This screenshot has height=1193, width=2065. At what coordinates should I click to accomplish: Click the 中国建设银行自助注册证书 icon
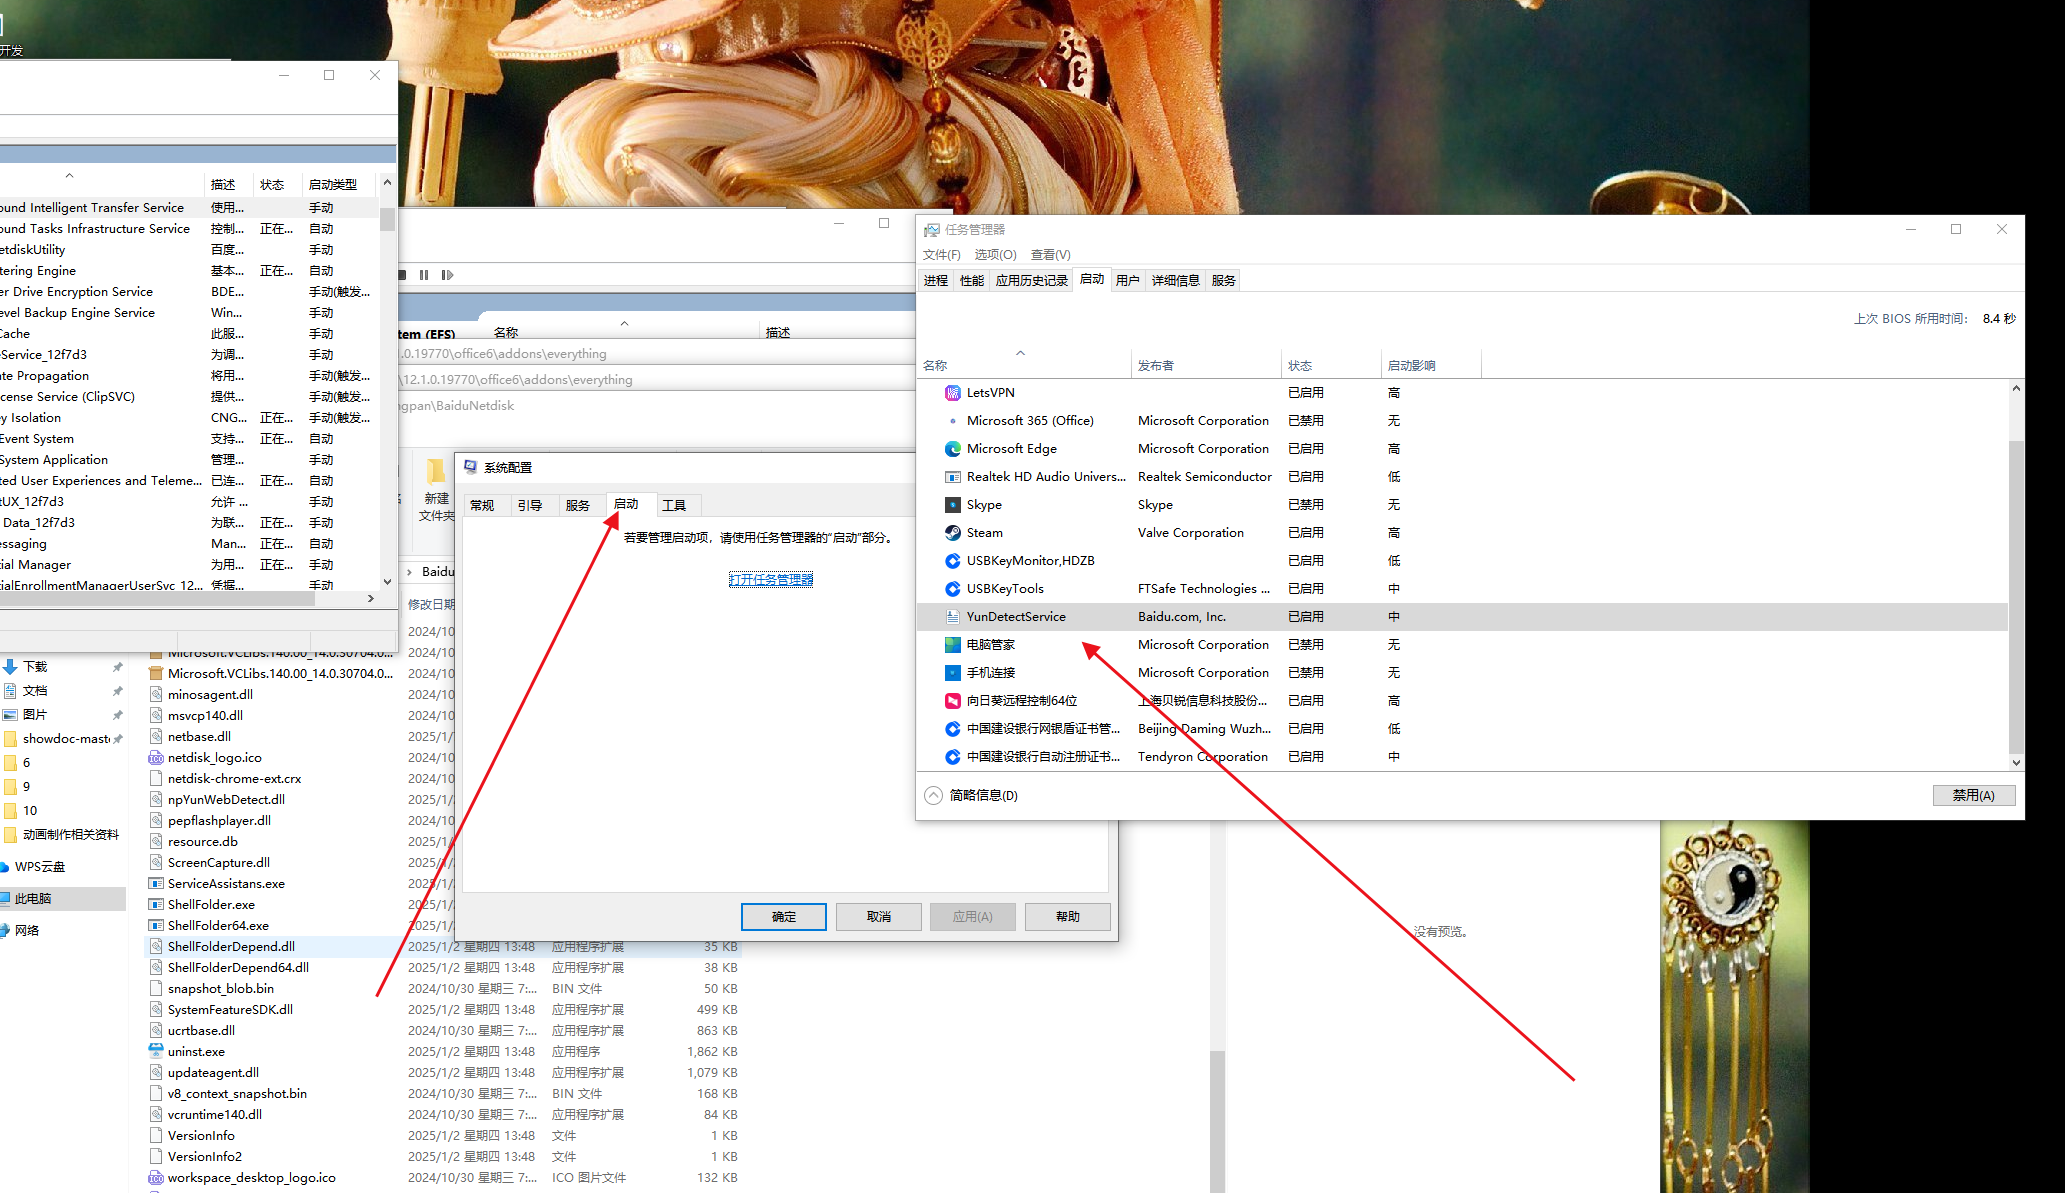pos(952,757)
